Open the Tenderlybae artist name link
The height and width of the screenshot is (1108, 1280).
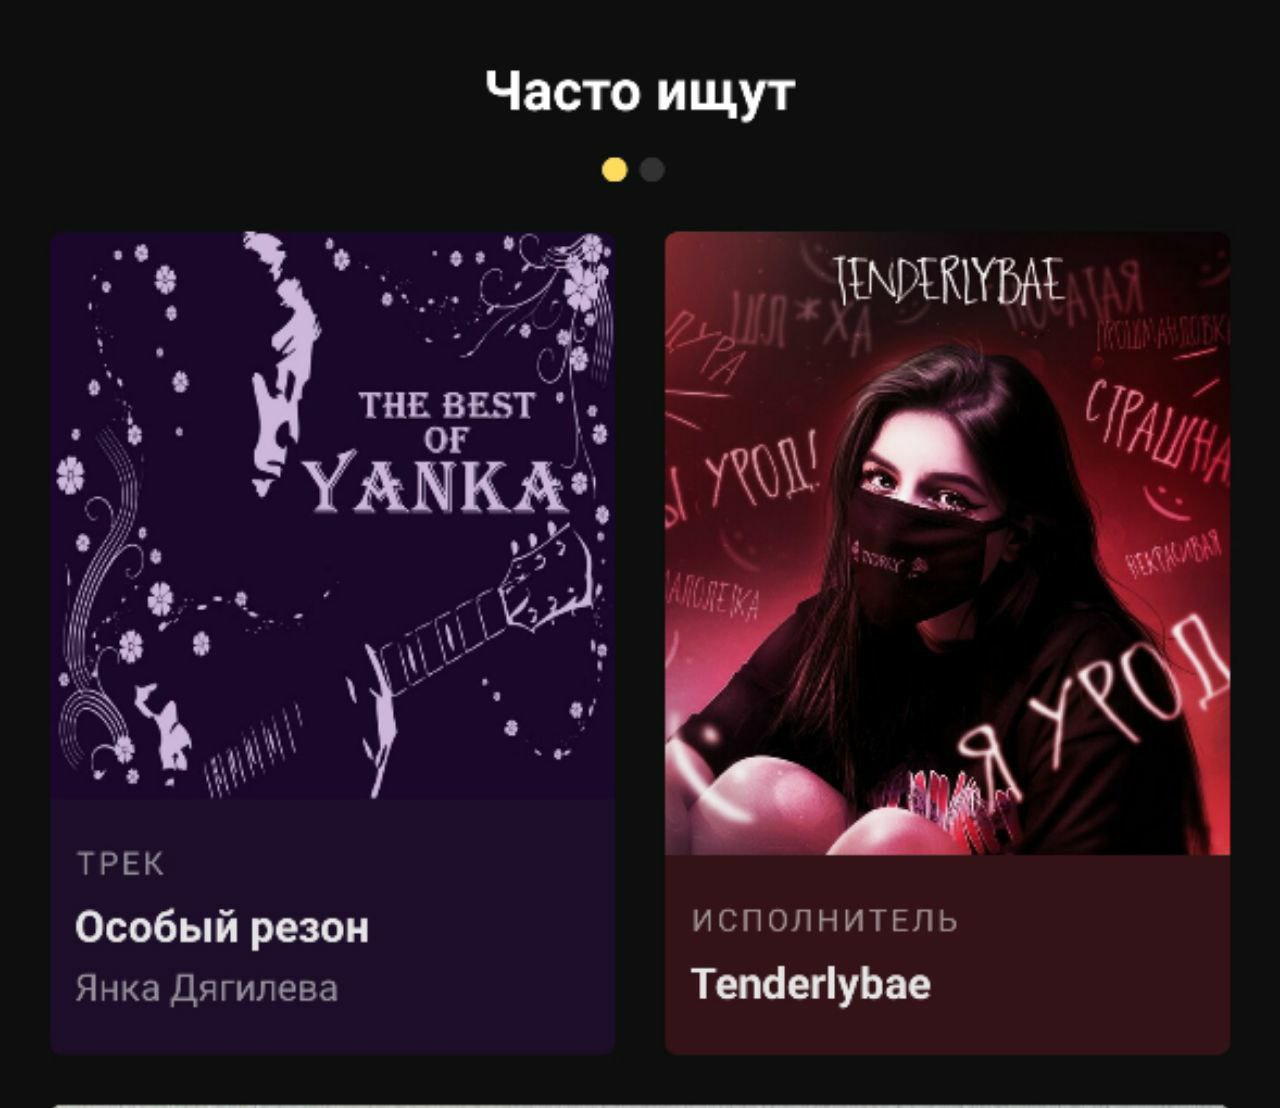tap(811, 984)
